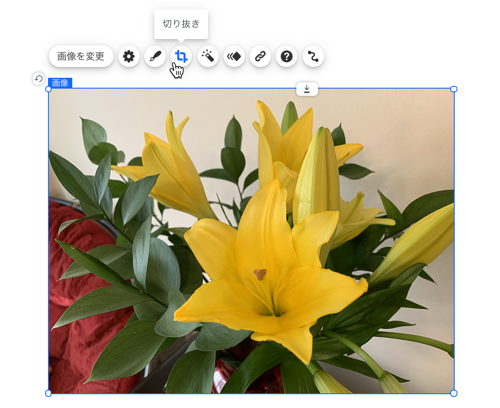Select the blue 画像 label tag
500x408 pixels.
pos(60,83)
